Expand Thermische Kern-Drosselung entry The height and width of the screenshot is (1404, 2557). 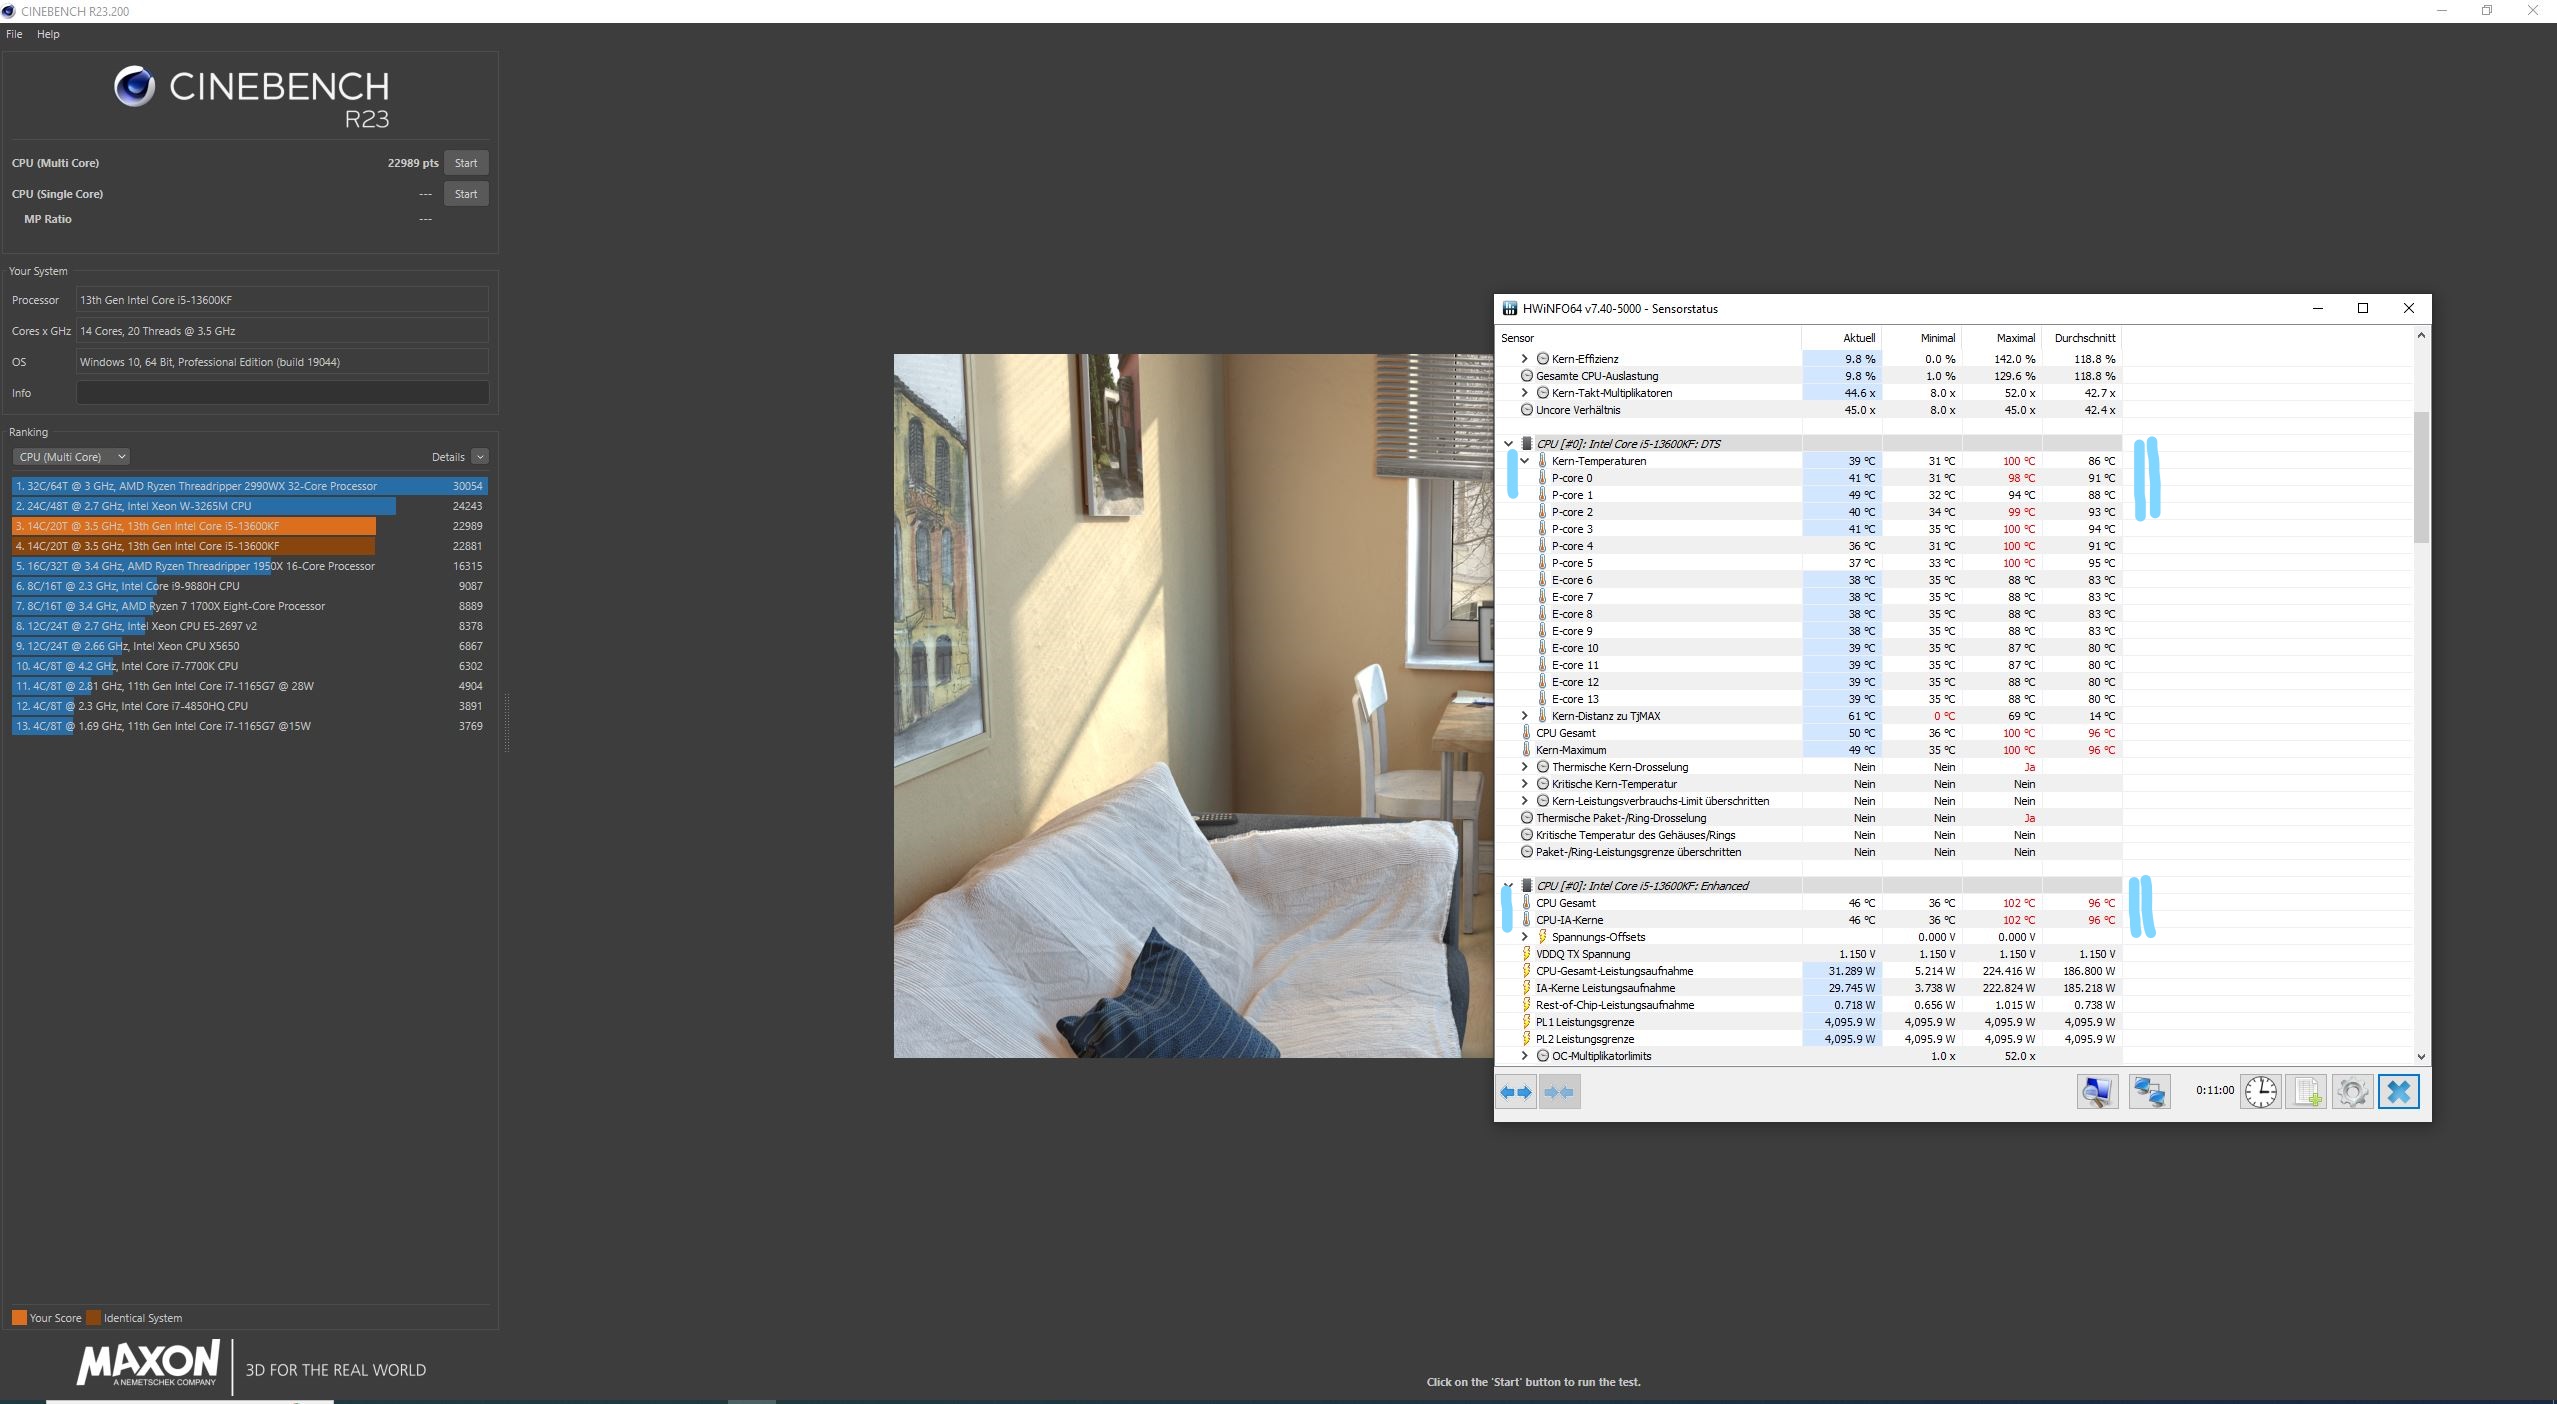[x=1524, y=767]
